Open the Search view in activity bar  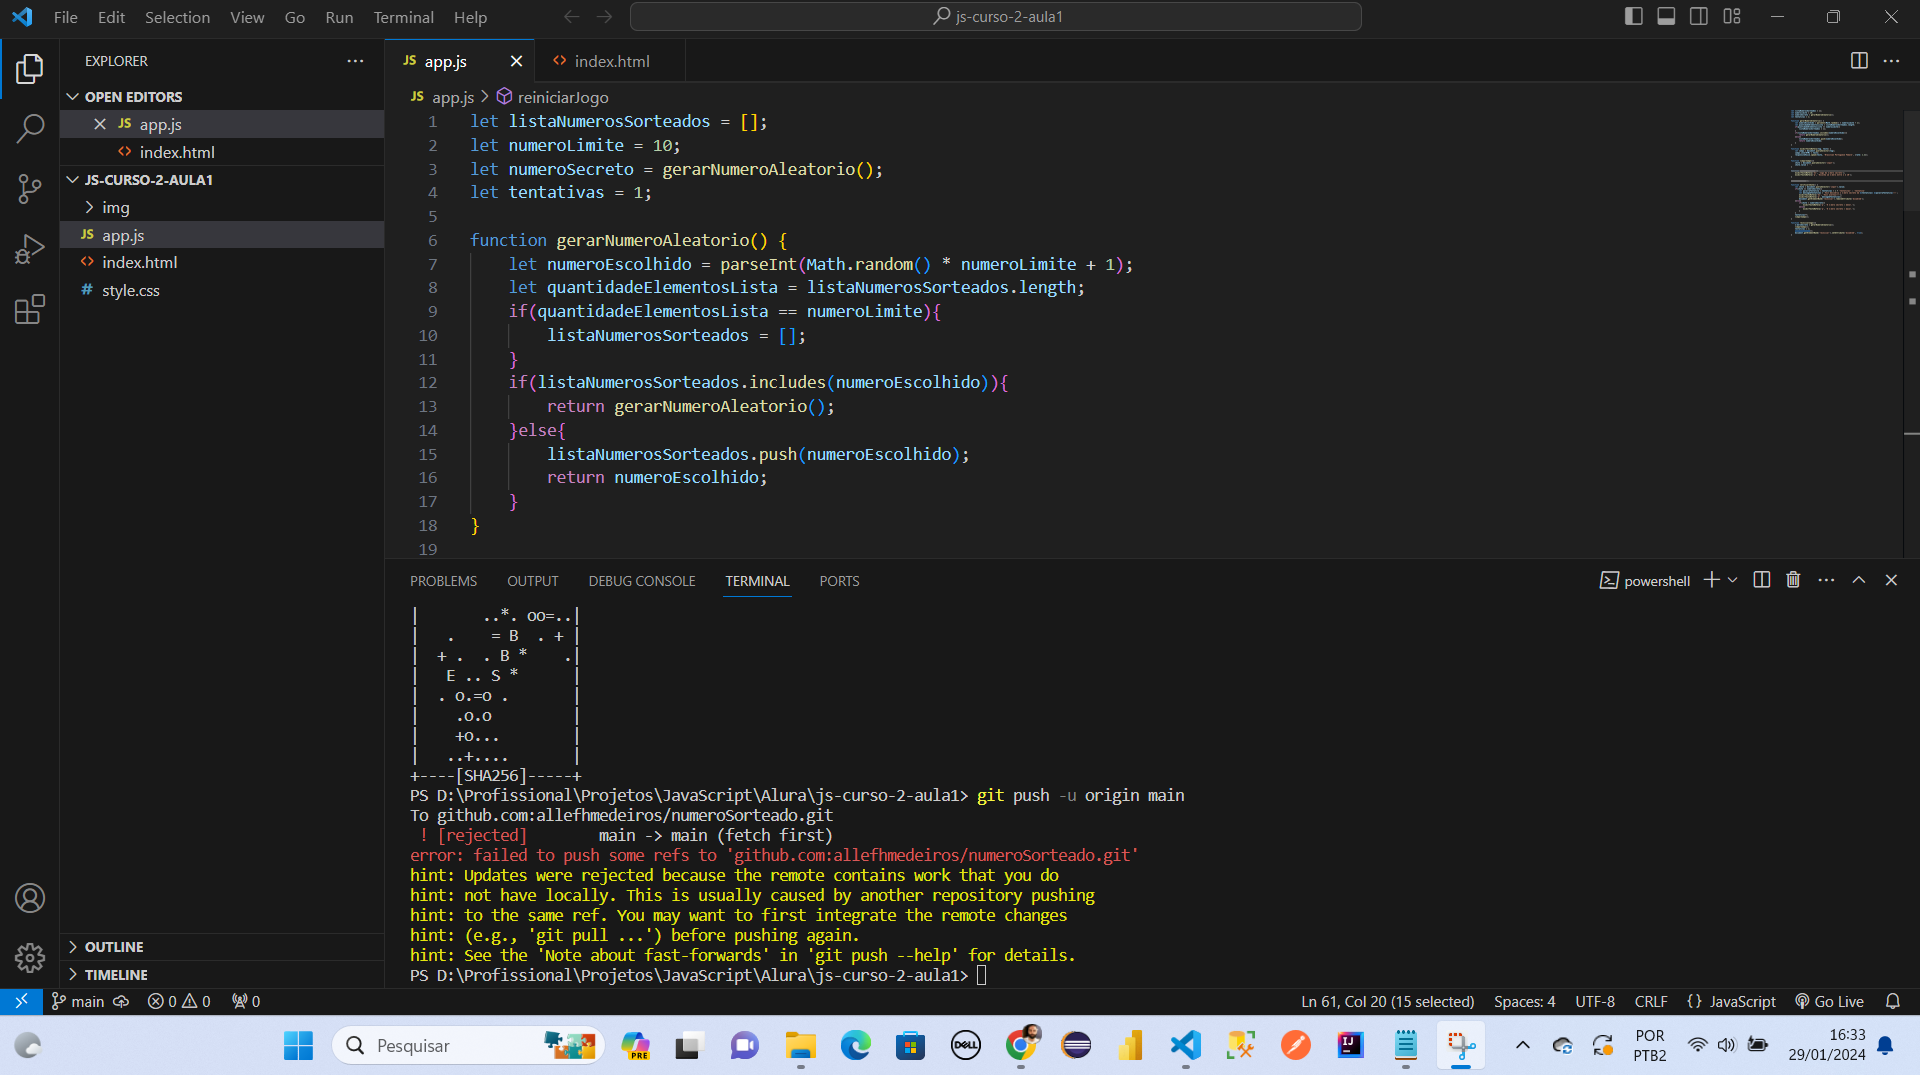coord(30,128)
